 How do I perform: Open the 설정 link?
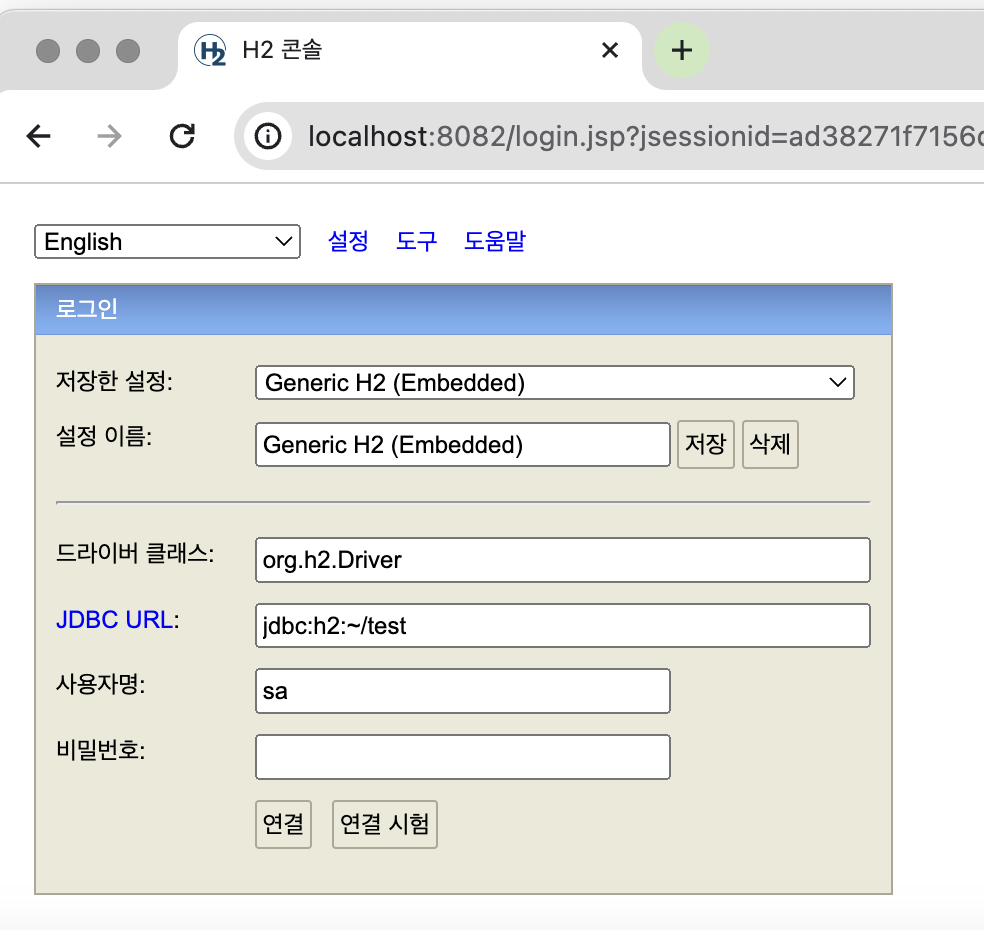[348, 241]
